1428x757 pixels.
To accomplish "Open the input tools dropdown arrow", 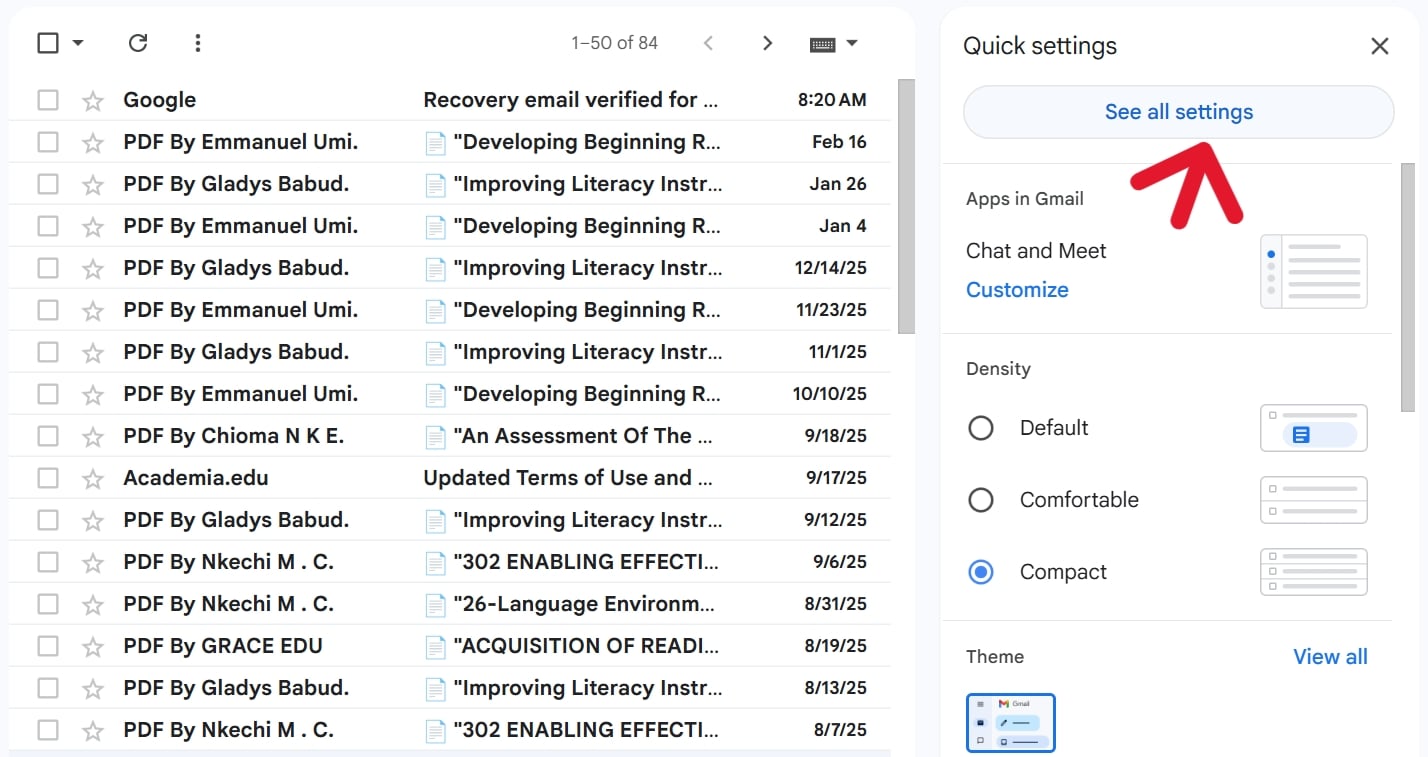I will (851, 43).
